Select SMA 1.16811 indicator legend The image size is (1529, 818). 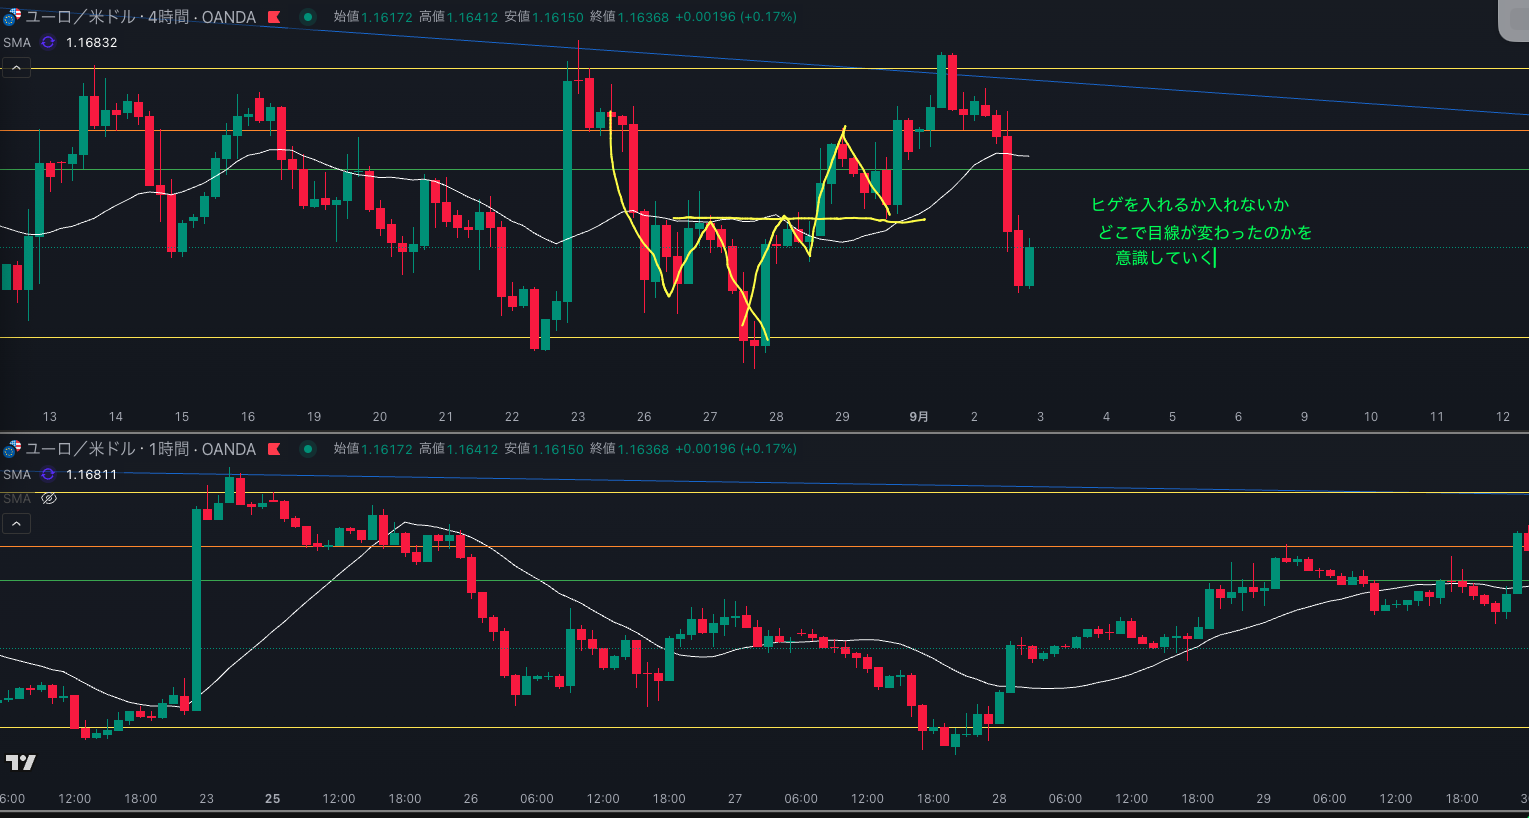click(60, 474)
